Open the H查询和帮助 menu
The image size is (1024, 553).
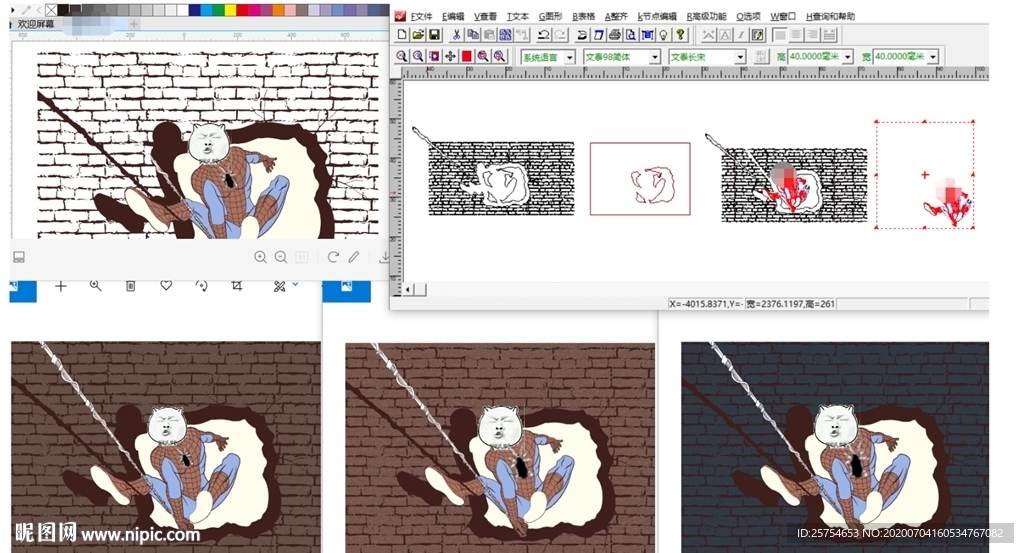(831, 16)
